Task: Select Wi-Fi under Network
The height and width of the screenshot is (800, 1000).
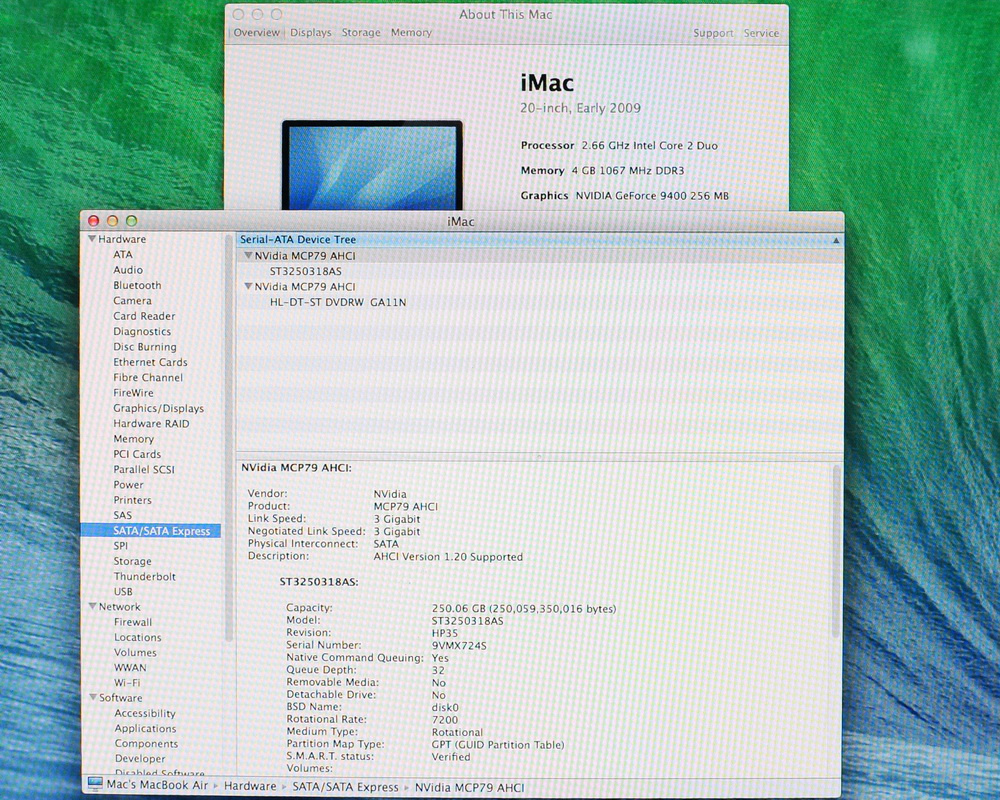Action: tap(127, 683)
